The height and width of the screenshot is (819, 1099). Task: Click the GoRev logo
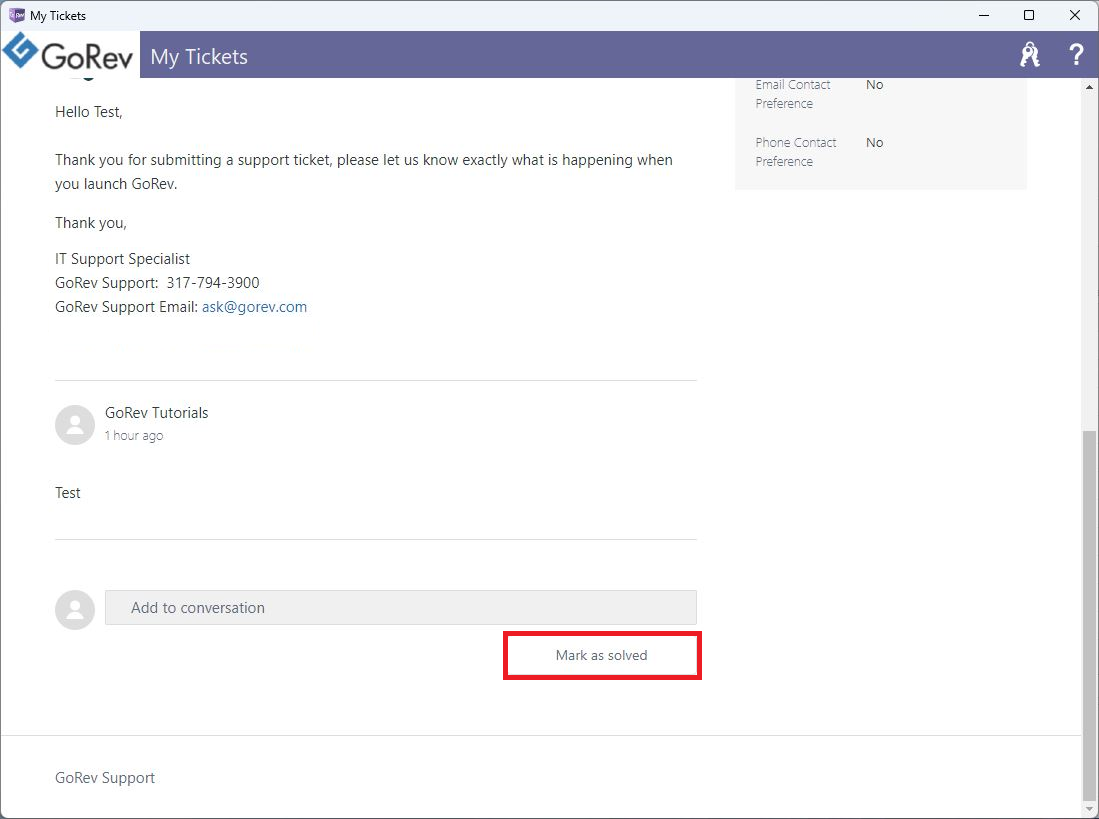(x=69, y=53)
